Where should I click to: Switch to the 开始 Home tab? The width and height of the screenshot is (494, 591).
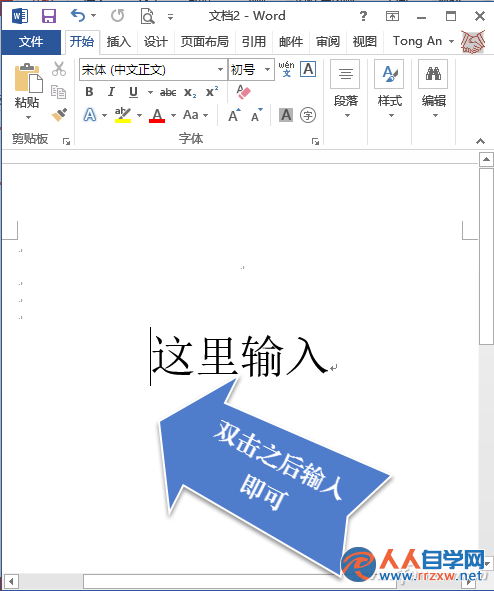pyautogui.click(x=82, y=41)
